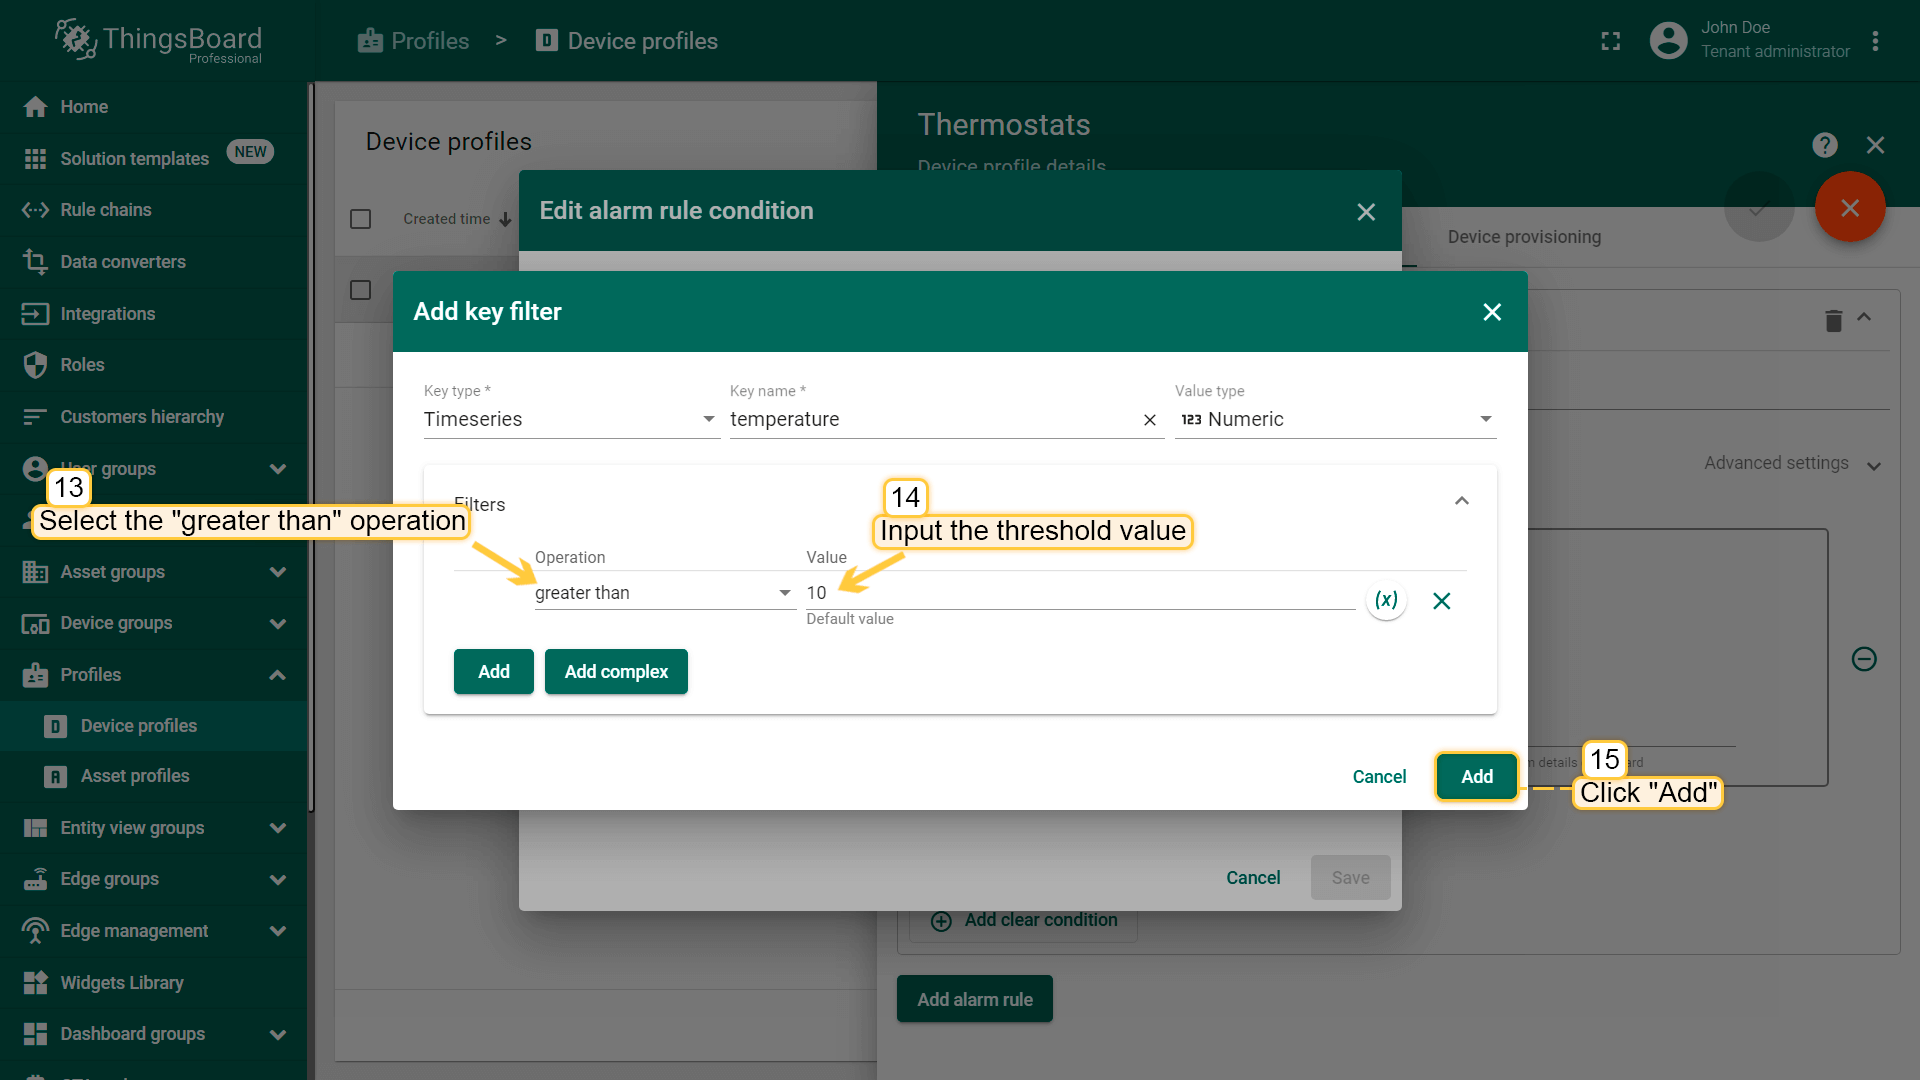The height and width of the screenshot is (1080, 1920).
Task: Click Widgets Library icon
Action: 36,983
